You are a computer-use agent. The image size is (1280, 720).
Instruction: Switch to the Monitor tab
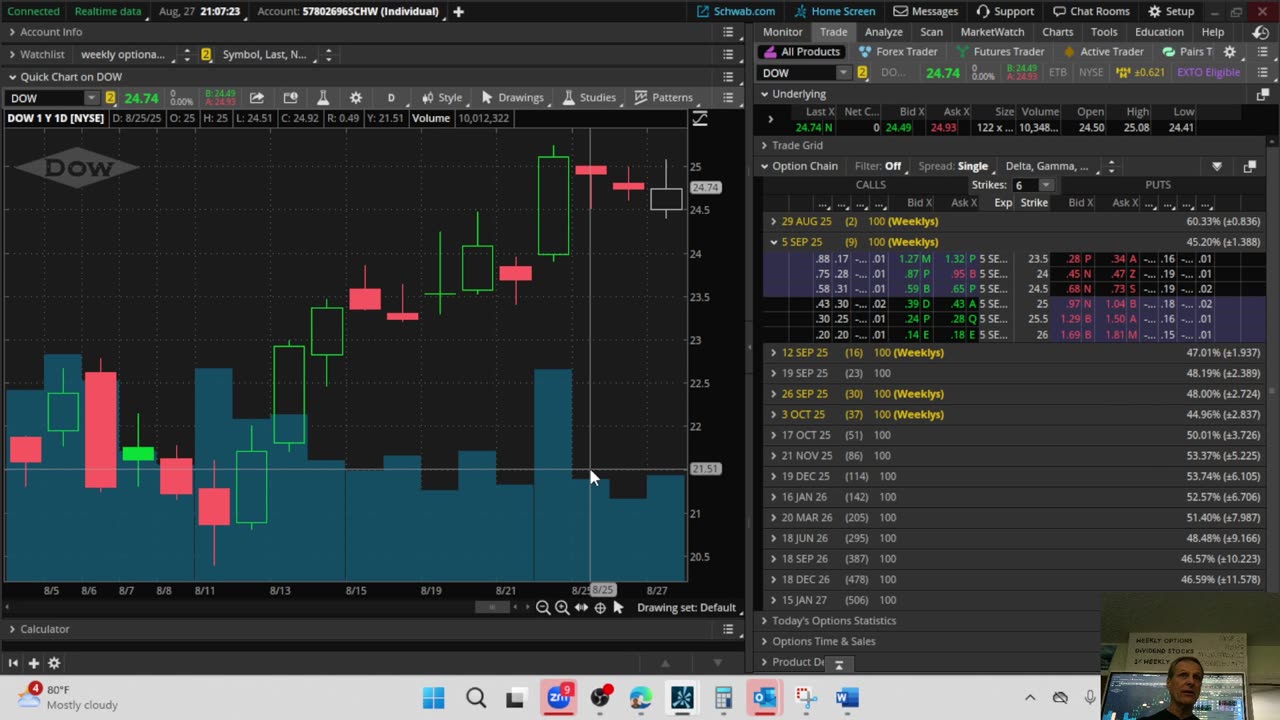[x=782, y=32]
